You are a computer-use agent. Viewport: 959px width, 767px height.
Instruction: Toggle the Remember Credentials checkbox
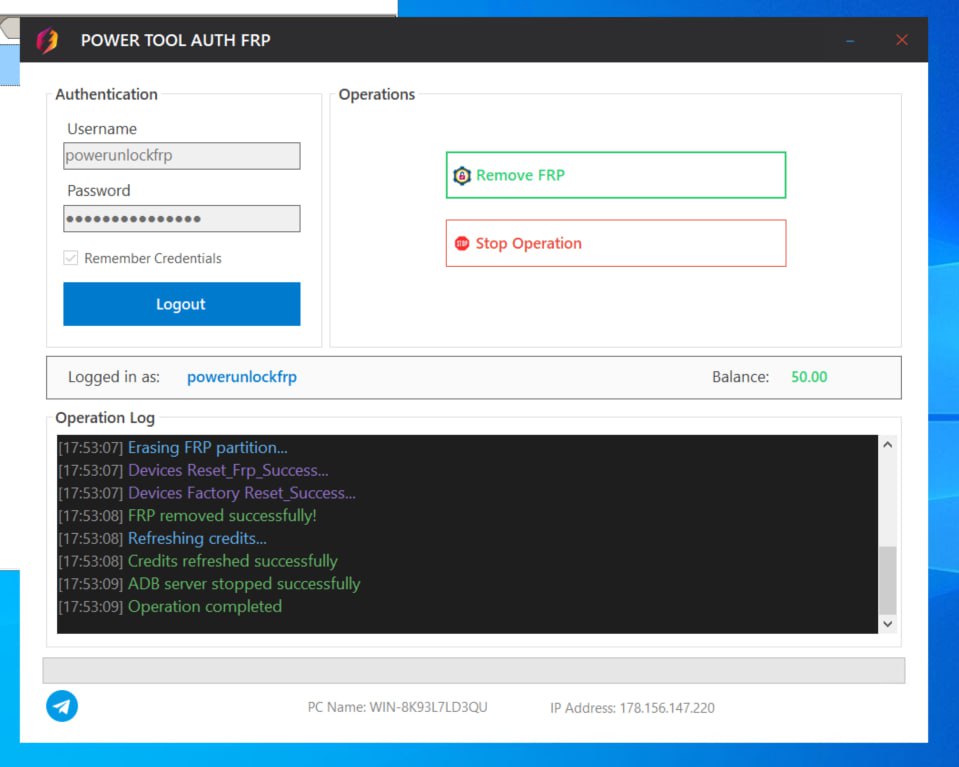tap(71, 258)
